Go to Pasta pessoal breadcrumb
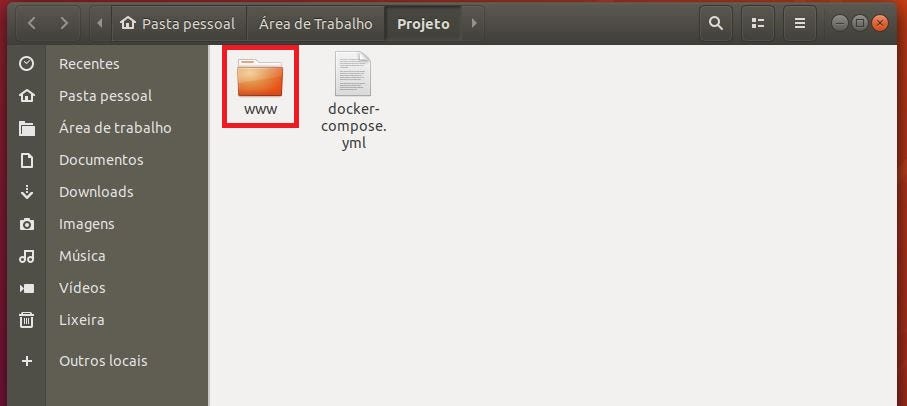Image resolution: width=907 pixels, height=406 pixels. pos(179,23)
